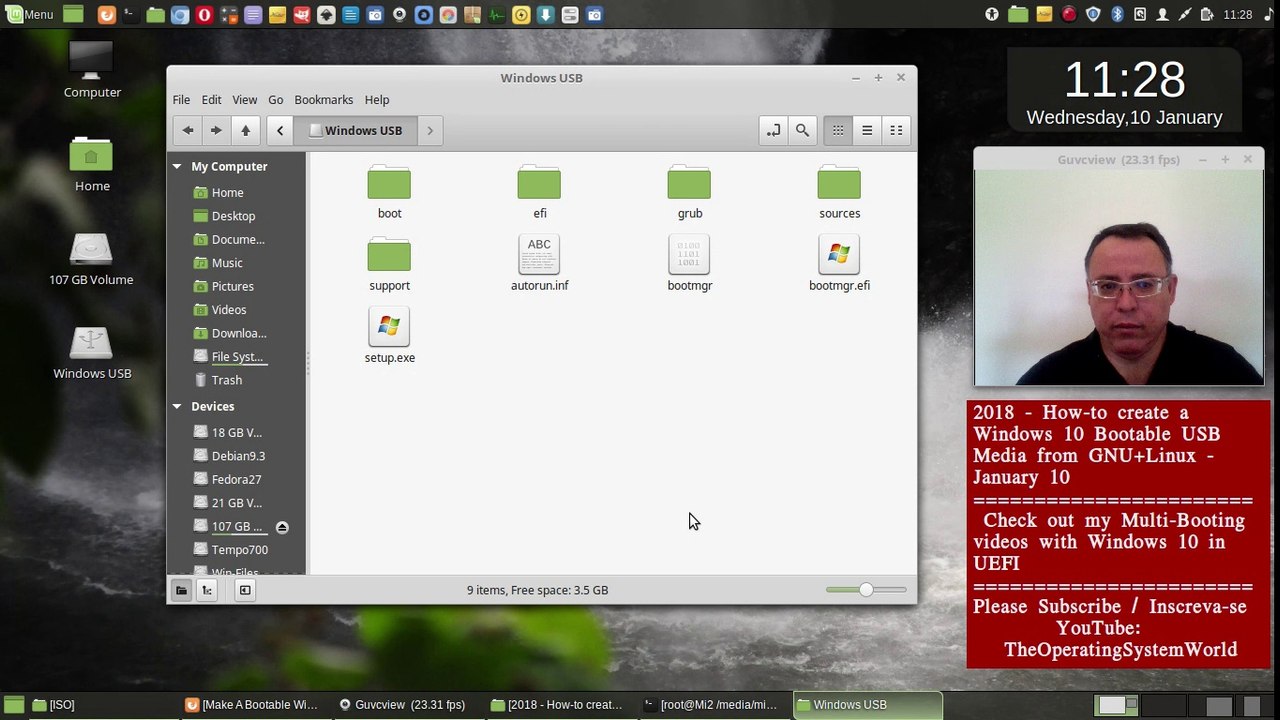The height and width of the screenshot is (720, 1280).
Task: Click red record tray icon
Action: pos(1069,14)
